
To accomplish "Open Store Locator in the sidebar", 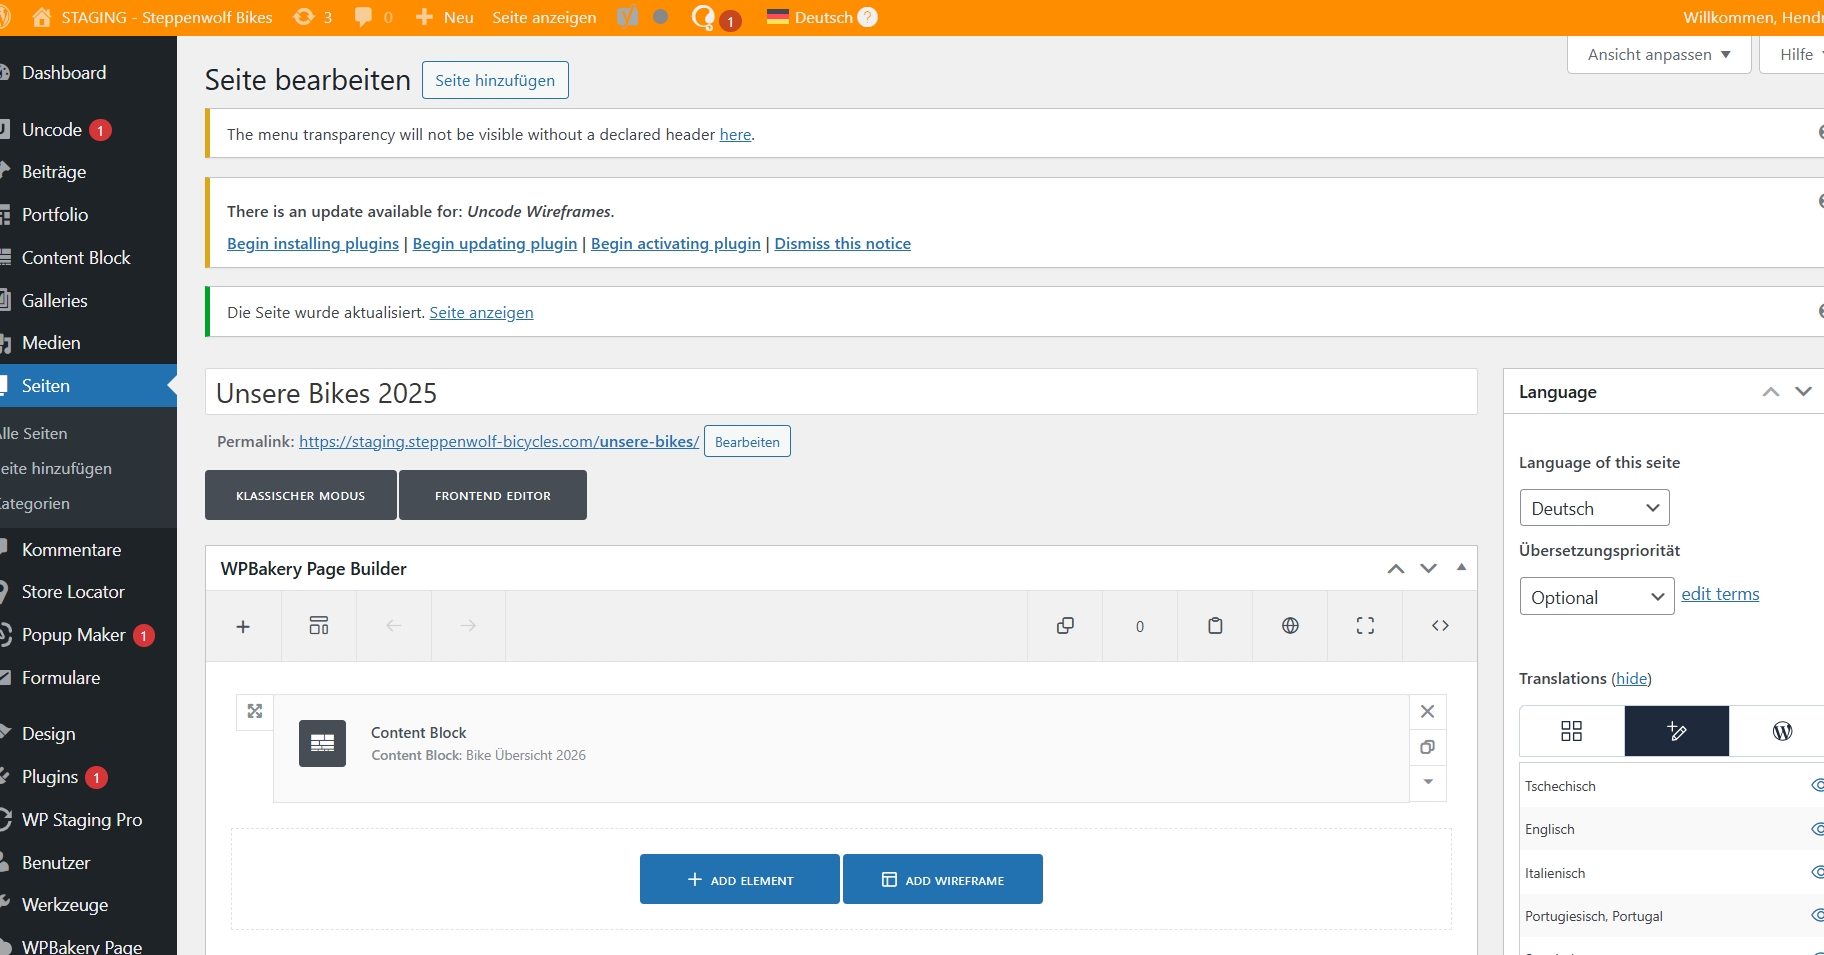I will (73, 592).
